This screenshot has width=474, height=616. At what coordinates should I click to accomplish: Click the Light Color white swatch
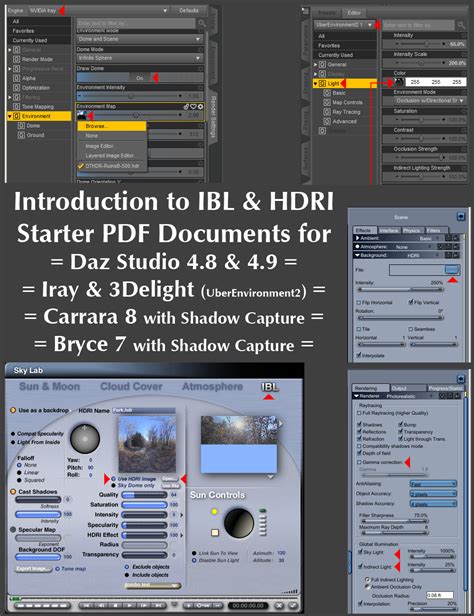click(x=436, y=82)
